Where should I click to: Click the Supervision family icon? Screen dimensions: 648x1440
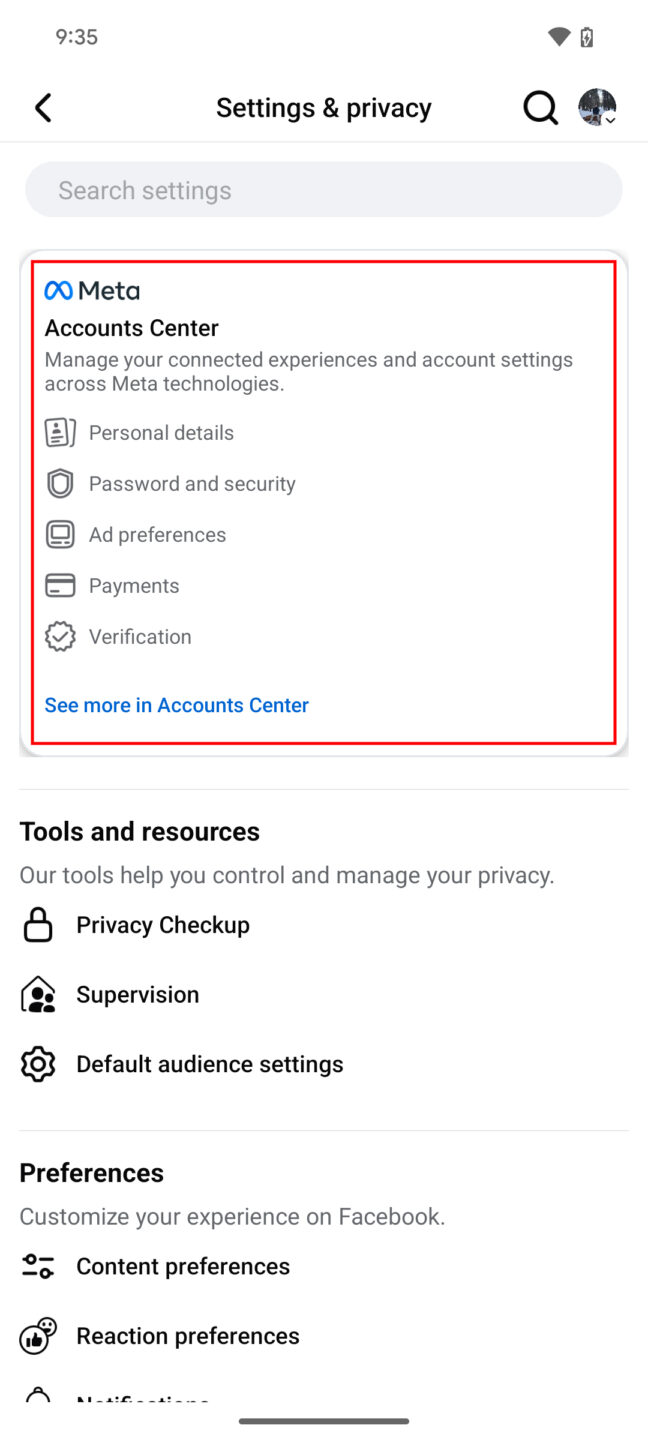pos(37,994)
